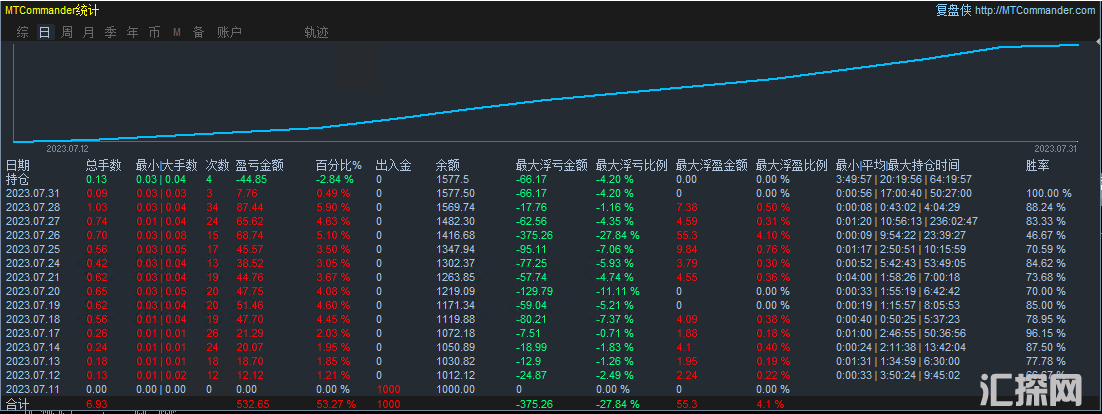Click the 余额 balance column header
The image size is (1102, 414).
(x=447, y=165)
